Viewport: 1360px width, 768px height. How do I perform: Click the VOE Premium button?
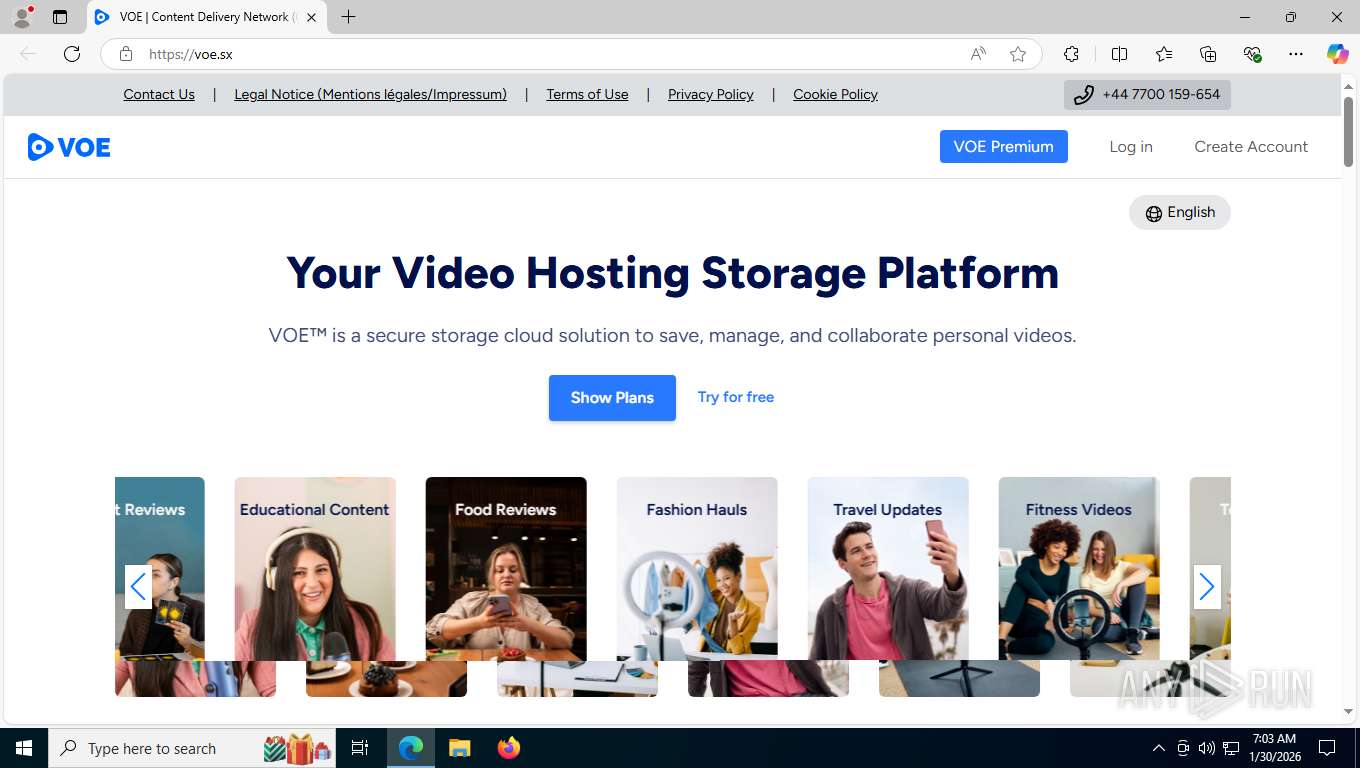point(1003,146)
